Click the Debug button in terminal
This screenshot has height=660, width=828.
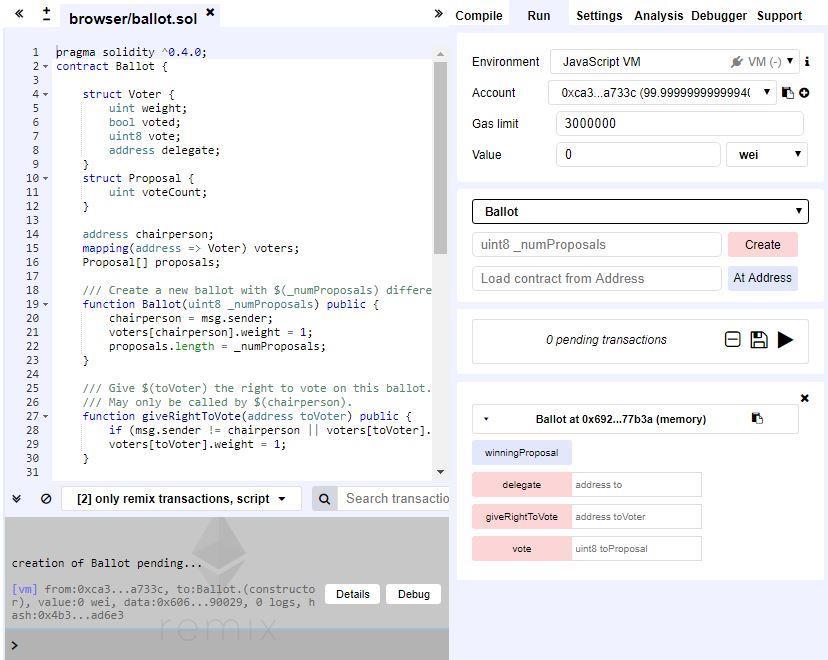coord(413,594)
